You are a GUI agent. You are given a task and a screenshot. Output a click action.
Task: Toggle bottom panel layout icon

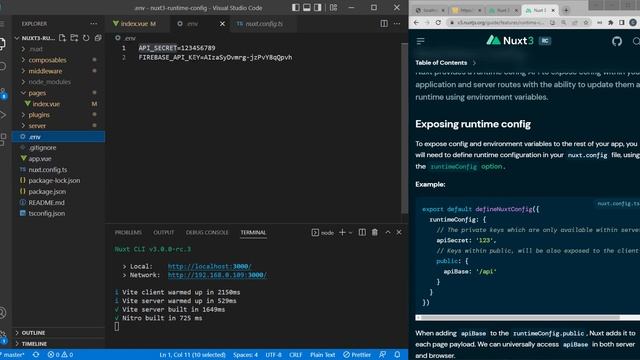click(307, 7)
